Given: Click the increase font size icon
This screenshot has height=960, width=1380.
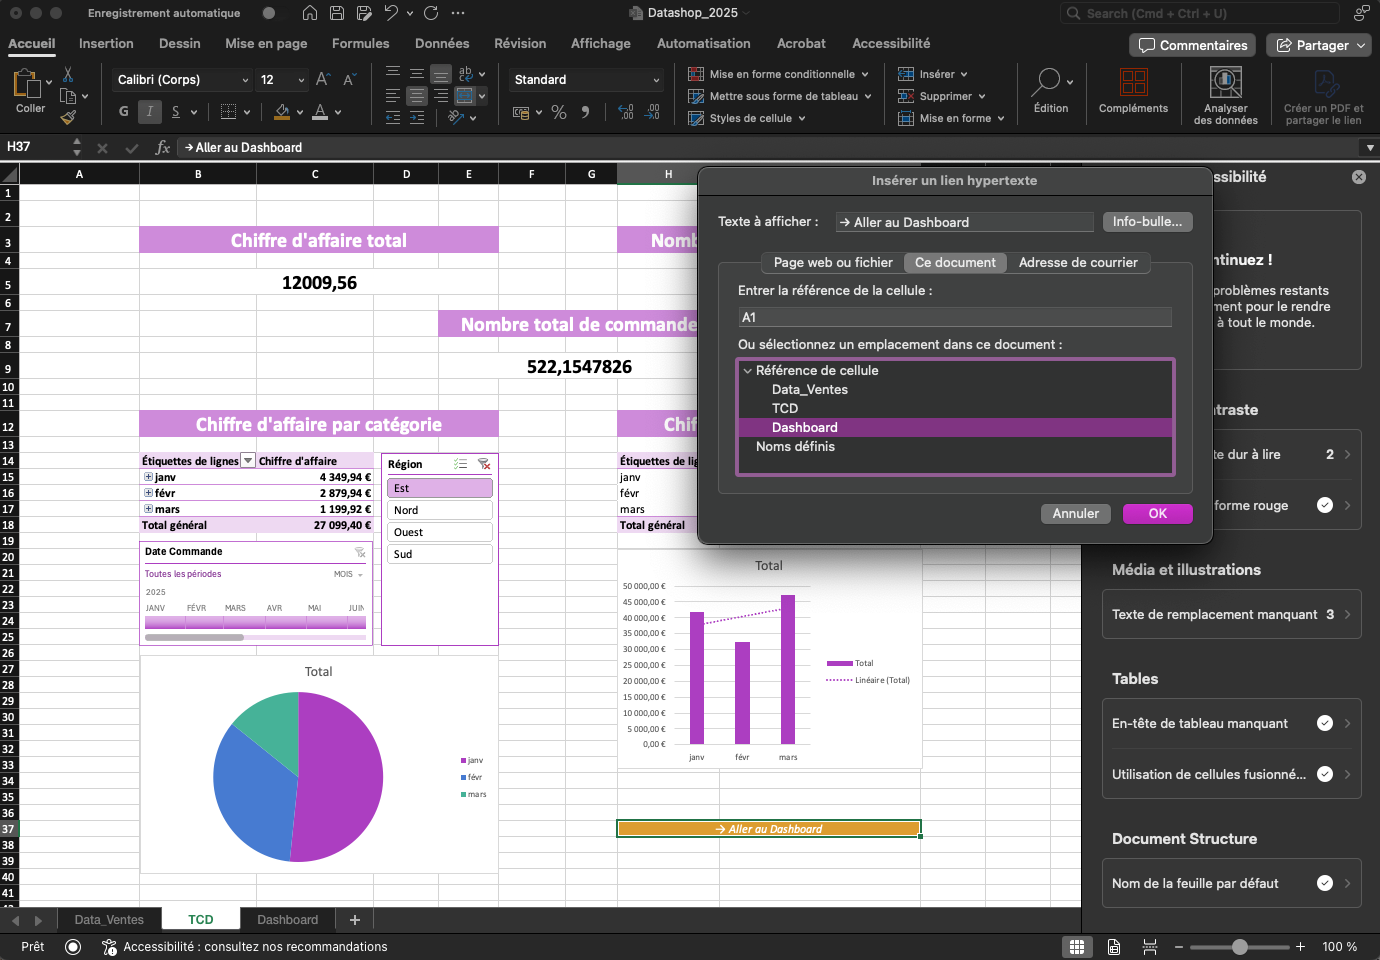Looking at the screenshot, I should 323,79.
